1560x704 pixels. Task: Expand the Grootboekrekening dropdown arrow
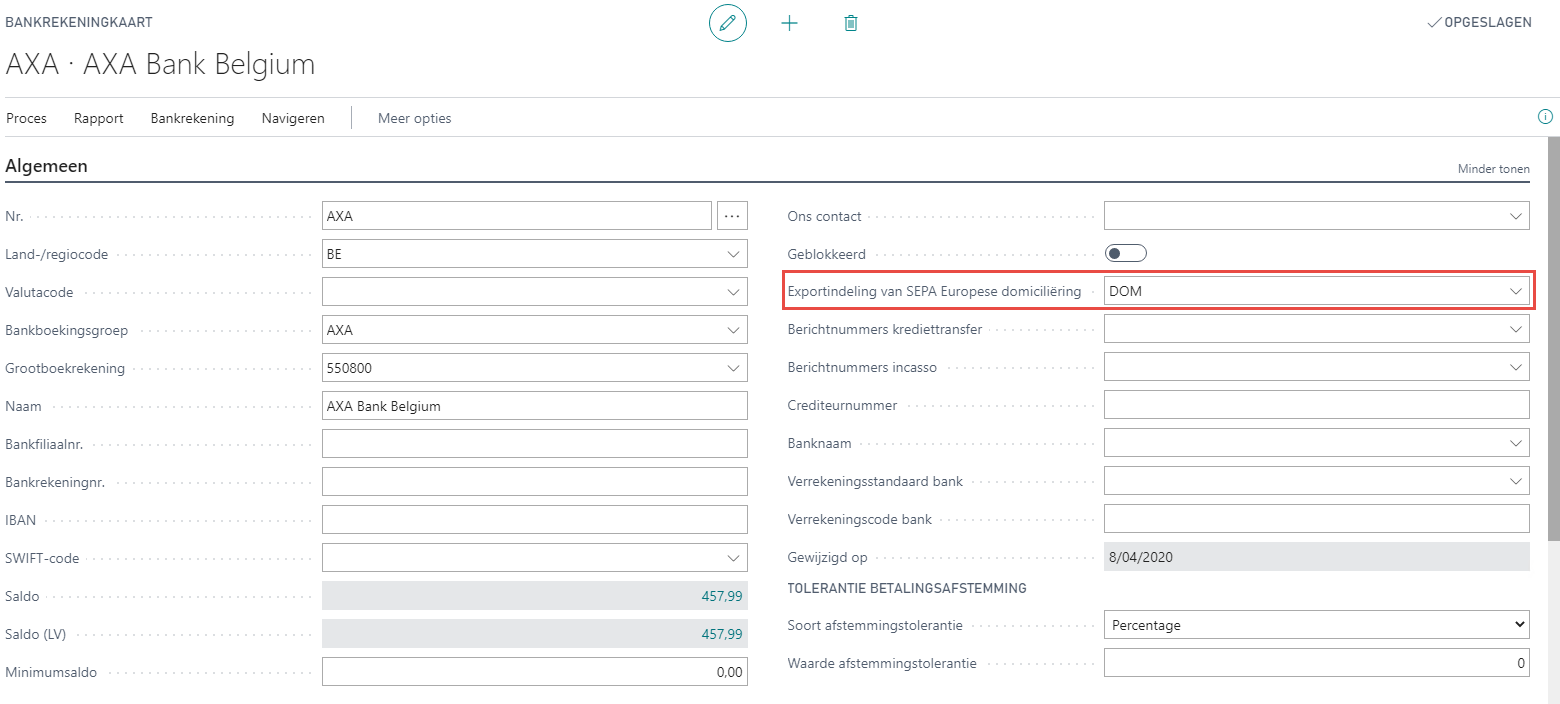[x=734, y=368]
